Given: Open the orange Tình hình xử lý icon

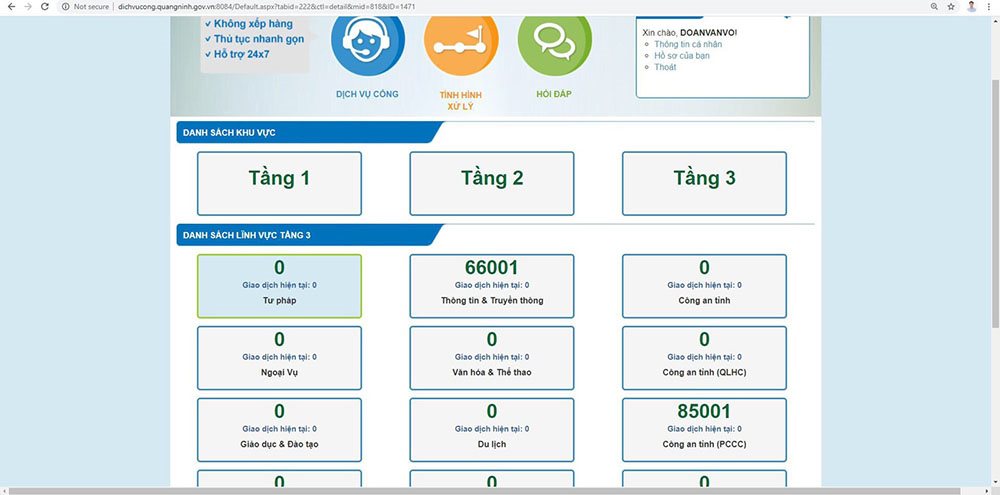Looking at the screenshot, I should point(461,41).
